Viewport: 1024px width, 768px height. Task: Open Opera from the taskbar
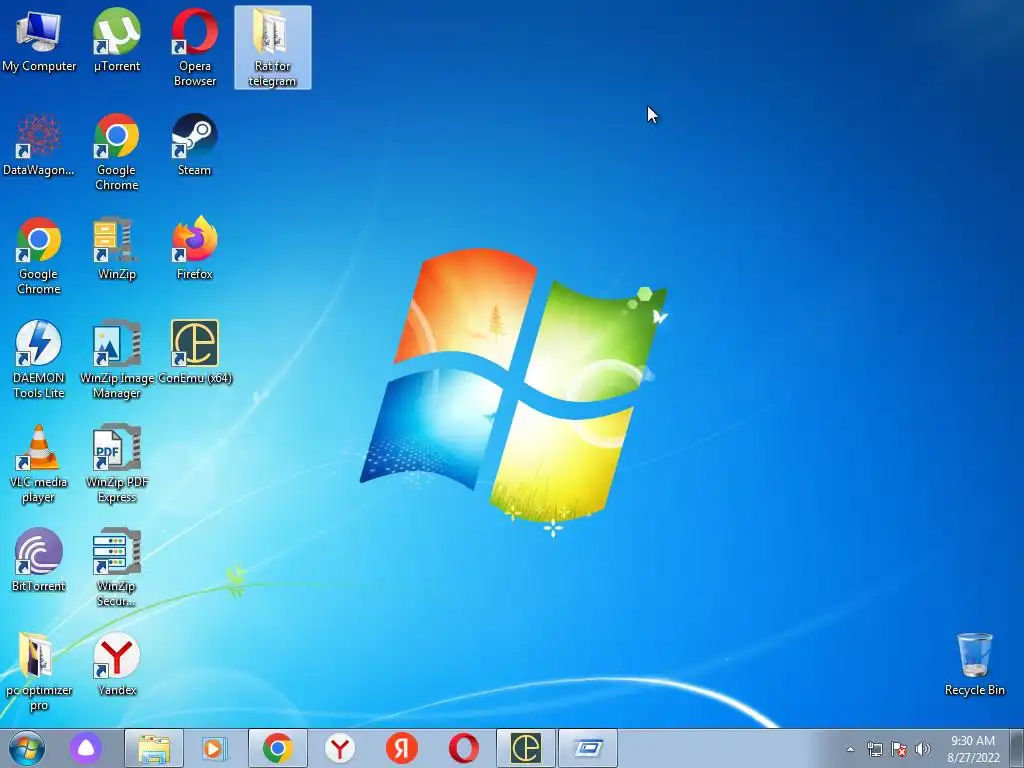(464, 748)
